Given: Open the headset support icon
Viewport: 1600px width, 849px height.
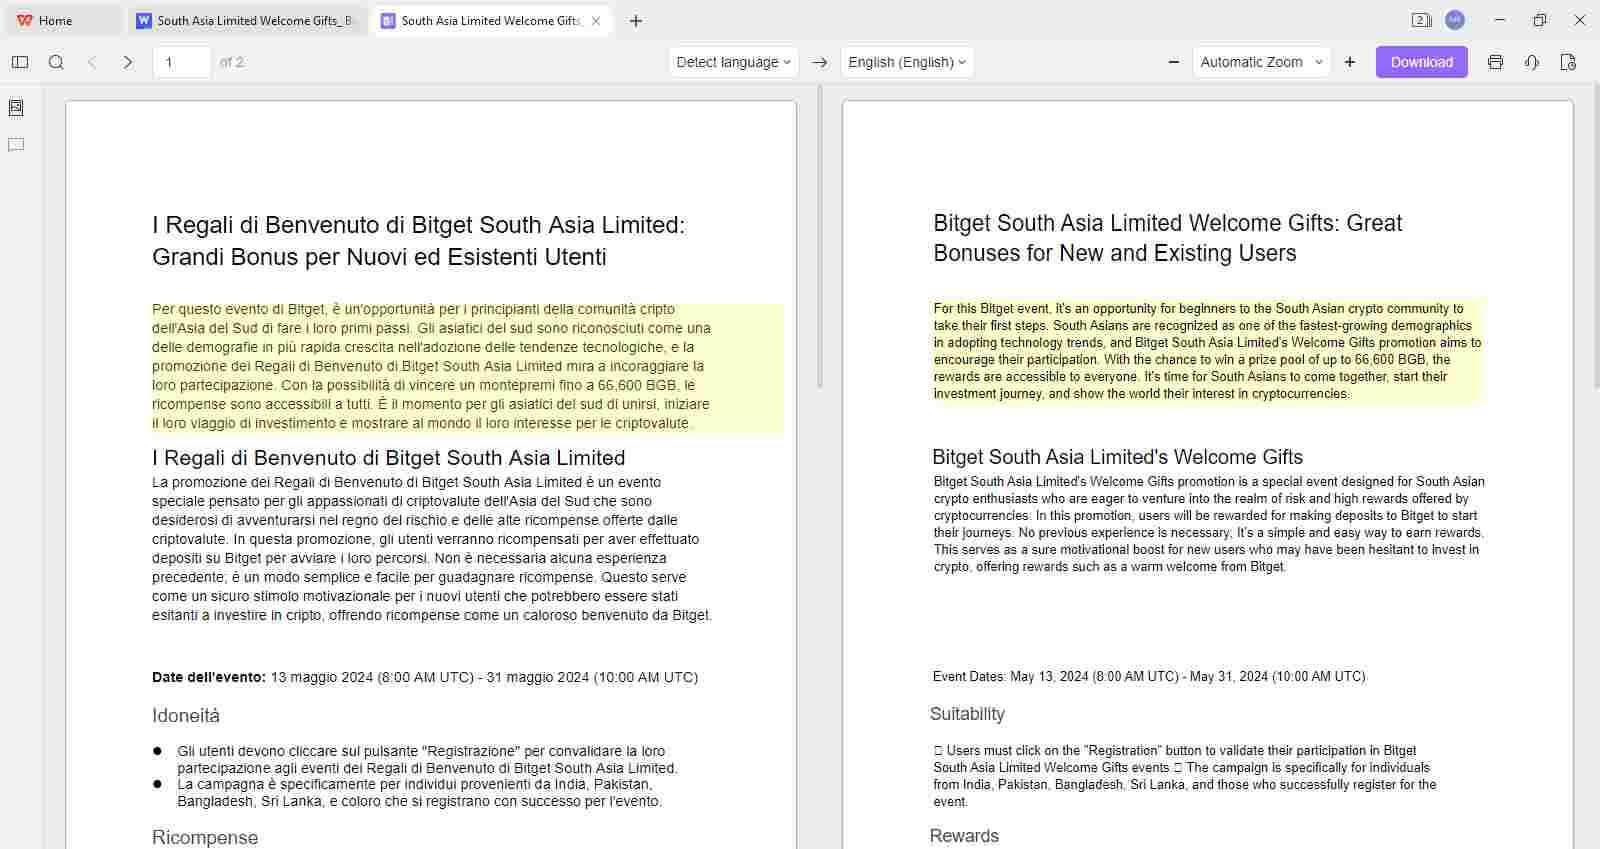Looking at the screenshot, I should (x=1531, y=62).
